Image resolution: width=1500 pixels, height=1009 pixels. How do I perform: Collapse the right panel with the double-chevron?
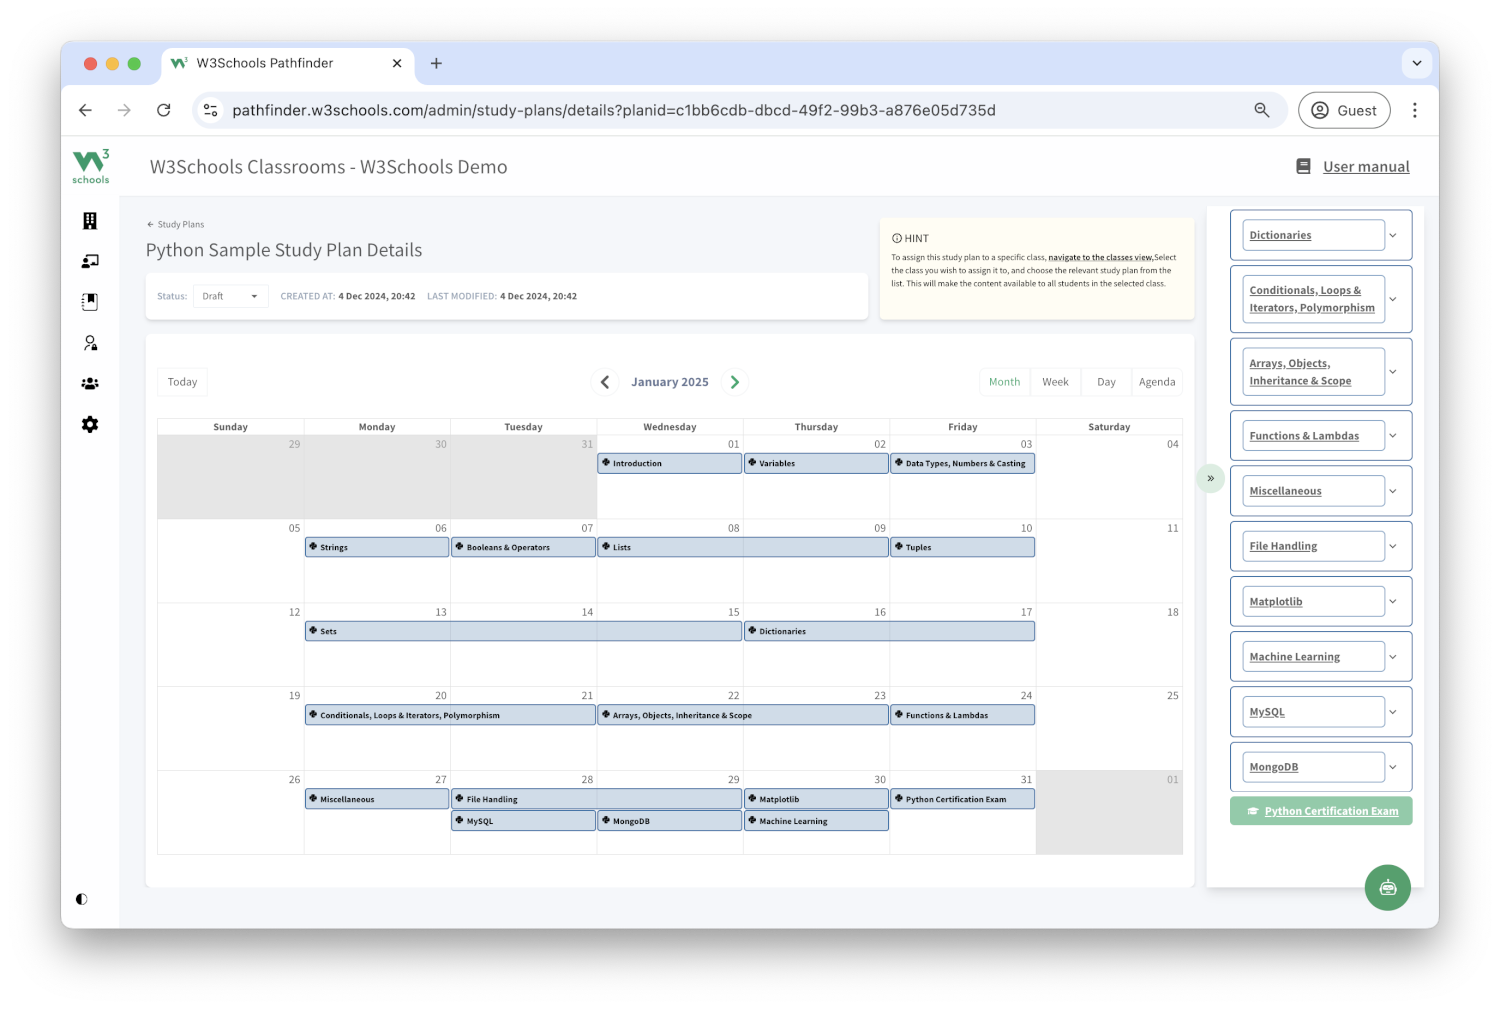[x=1210, y=479]
